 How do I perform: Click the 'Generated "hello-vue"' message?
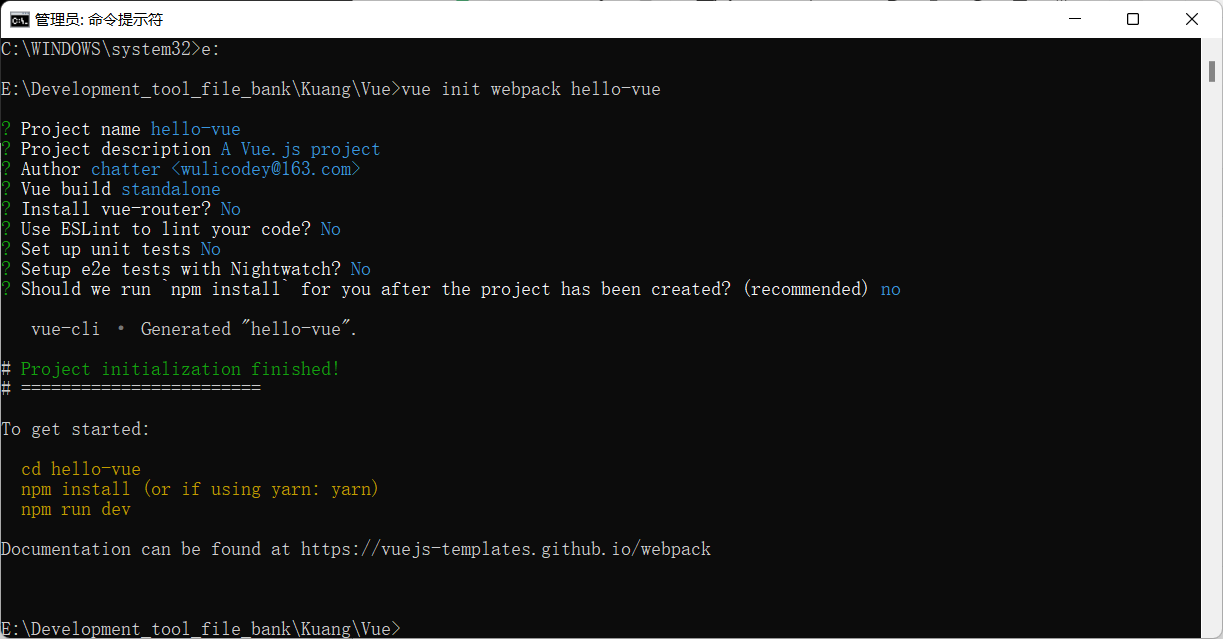tap(249, 329)
